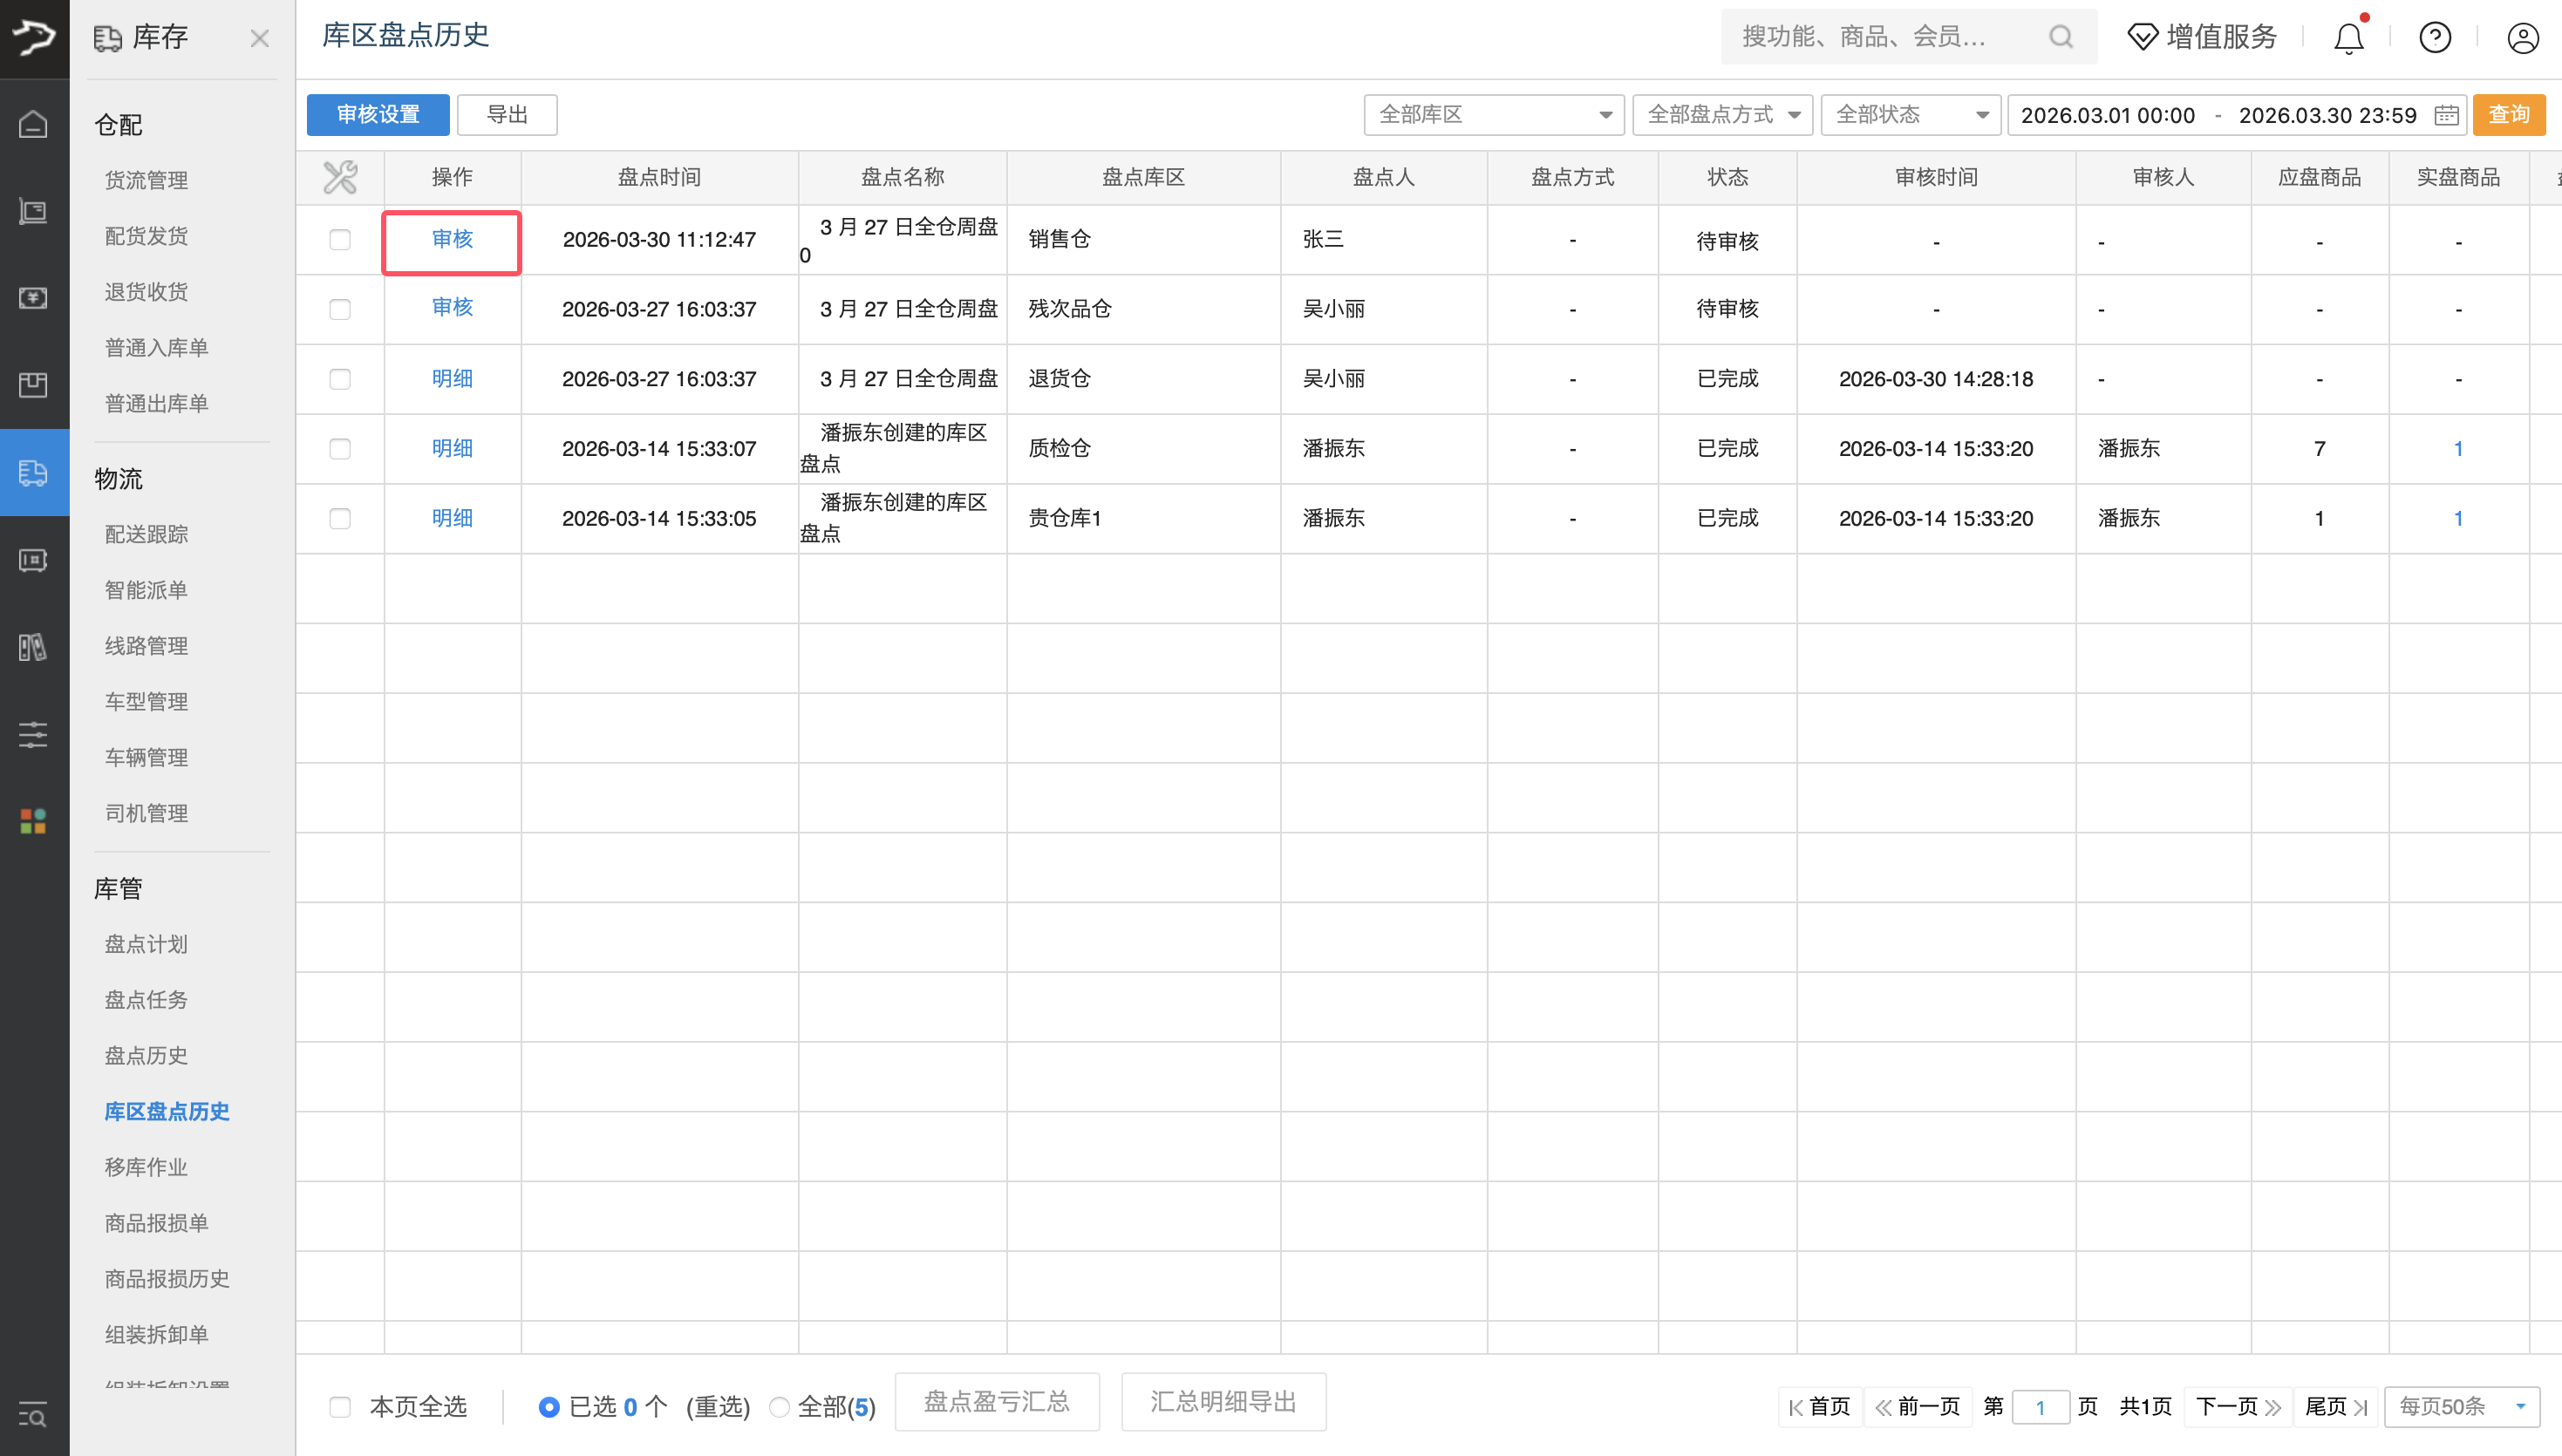Click the orange 查询 button

tap(2508, 114)
